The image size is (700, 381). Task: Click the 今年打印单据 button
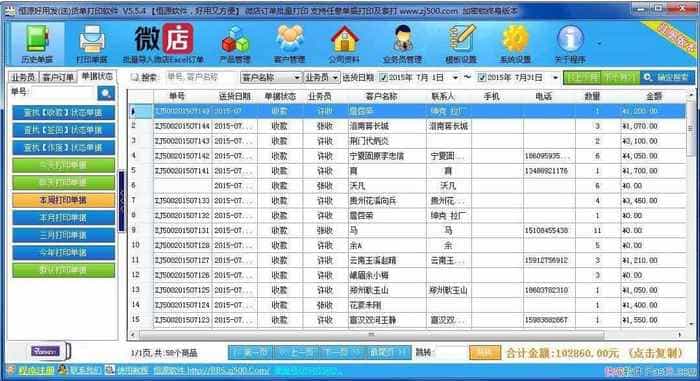(x=63, y=252)
